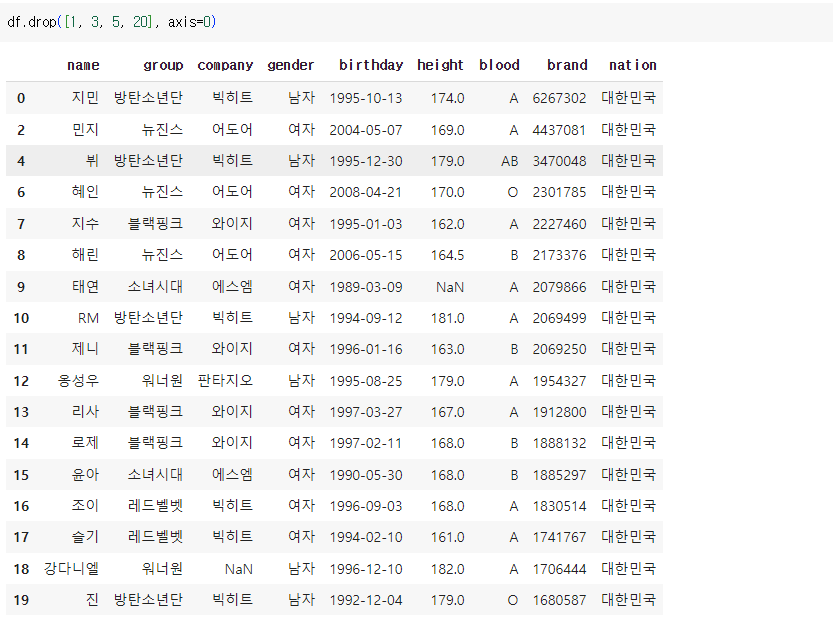The height and width of the screenshot is (624, 833).
Task: Click brand value '4437081'
Action: click(559, 130)
